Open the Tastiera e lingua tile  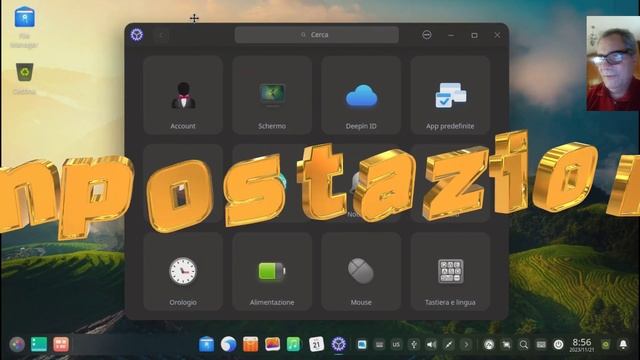tap(450, 272)
